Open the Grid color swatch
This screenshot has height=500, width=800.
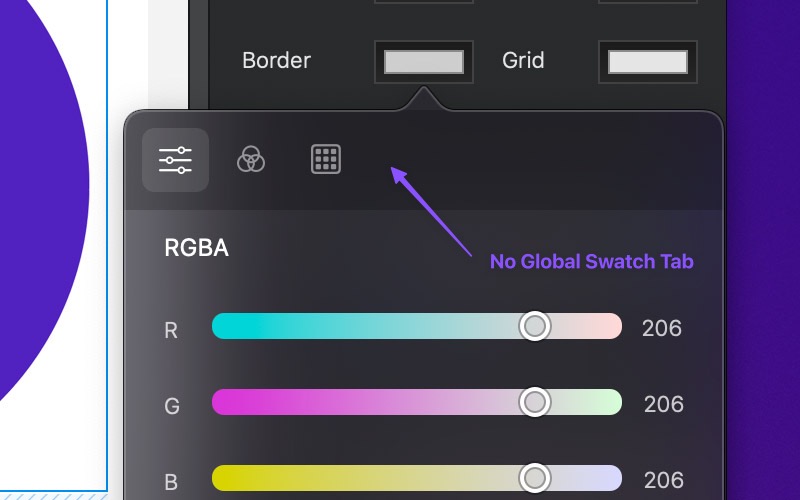pyautogui.click(x=647, y=62)
